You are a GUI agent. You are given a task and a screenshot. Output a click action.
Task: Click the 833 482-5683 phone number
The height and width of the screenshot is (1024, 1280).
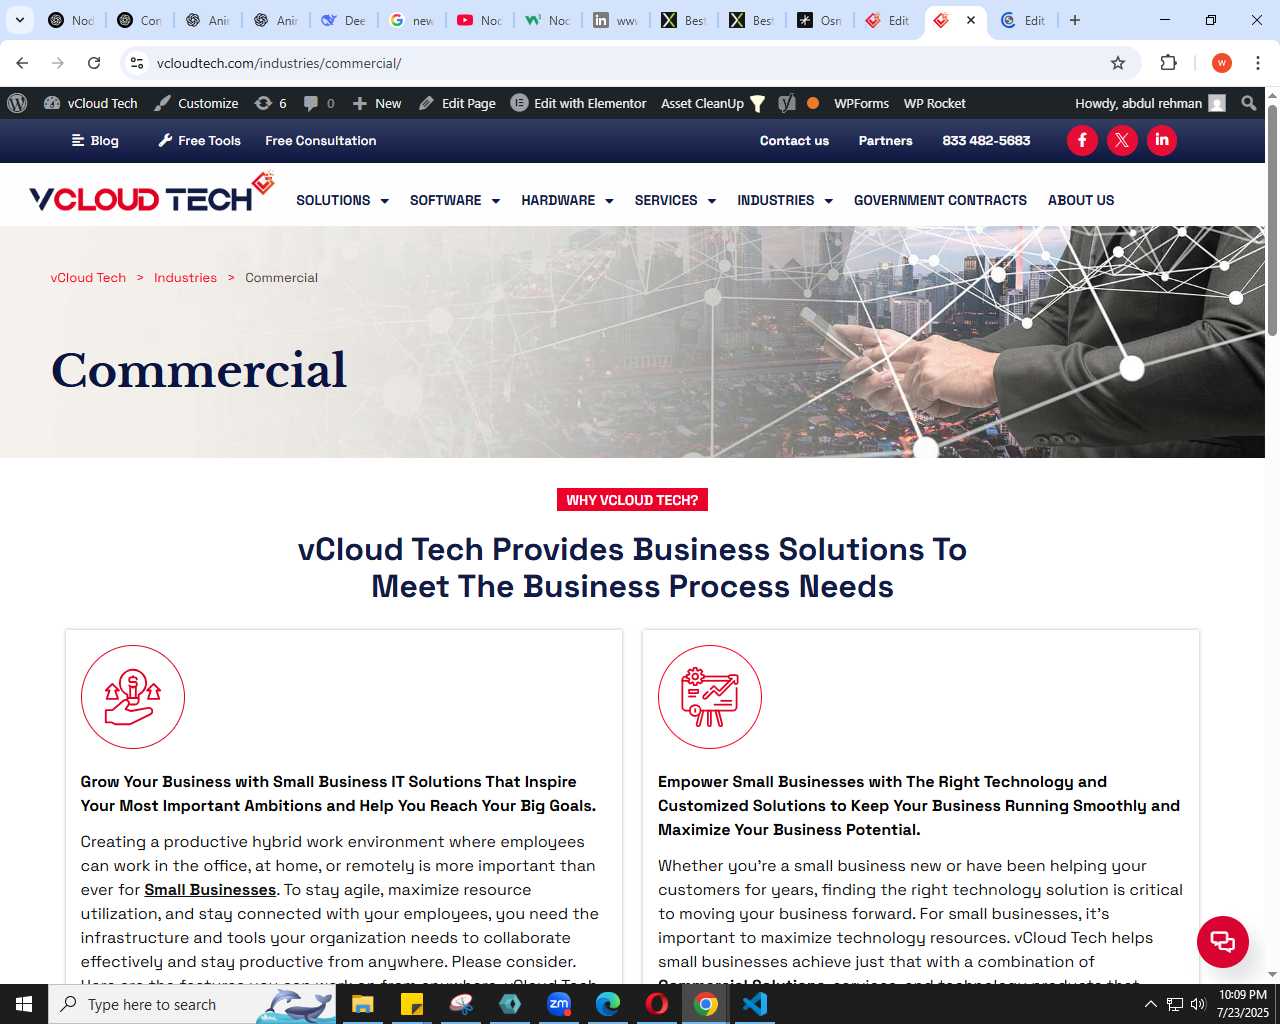(x=986, y=141)
